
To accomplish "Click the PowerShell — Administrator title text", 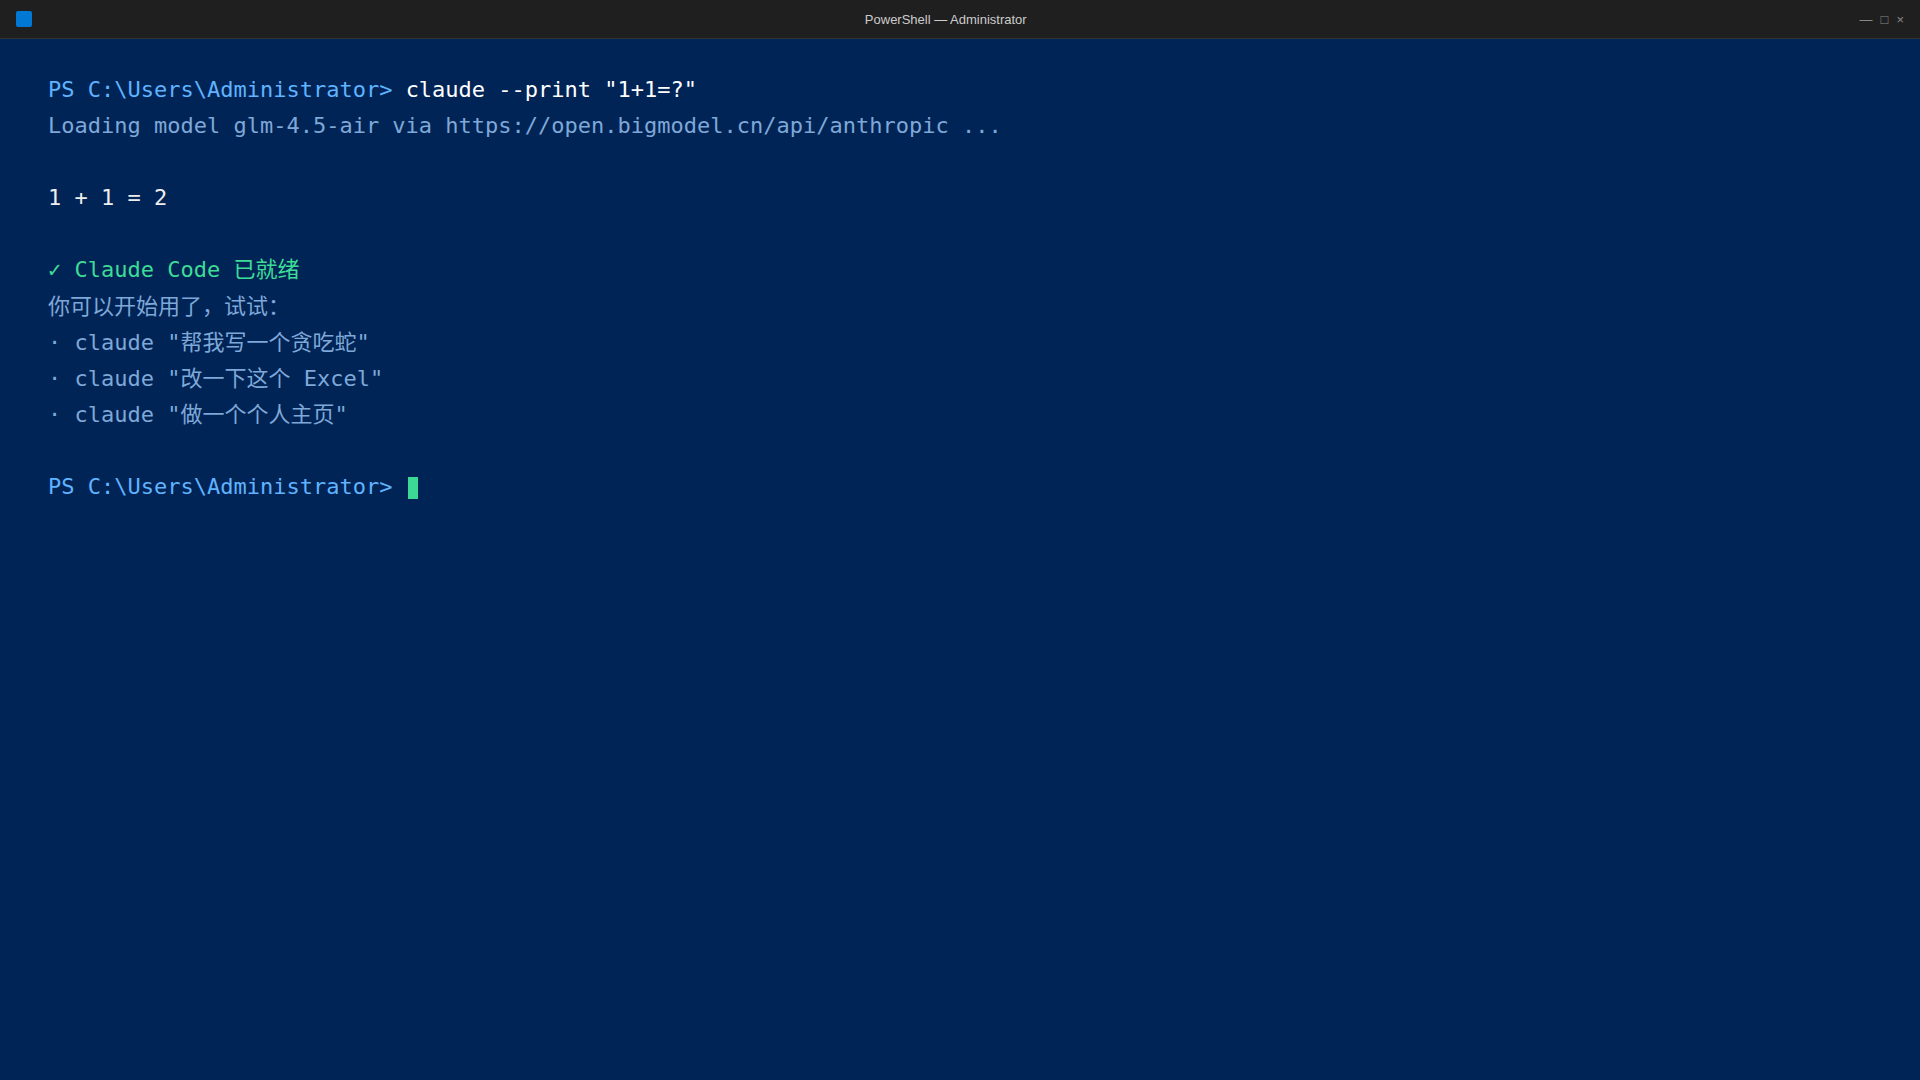I will (945, 20).
